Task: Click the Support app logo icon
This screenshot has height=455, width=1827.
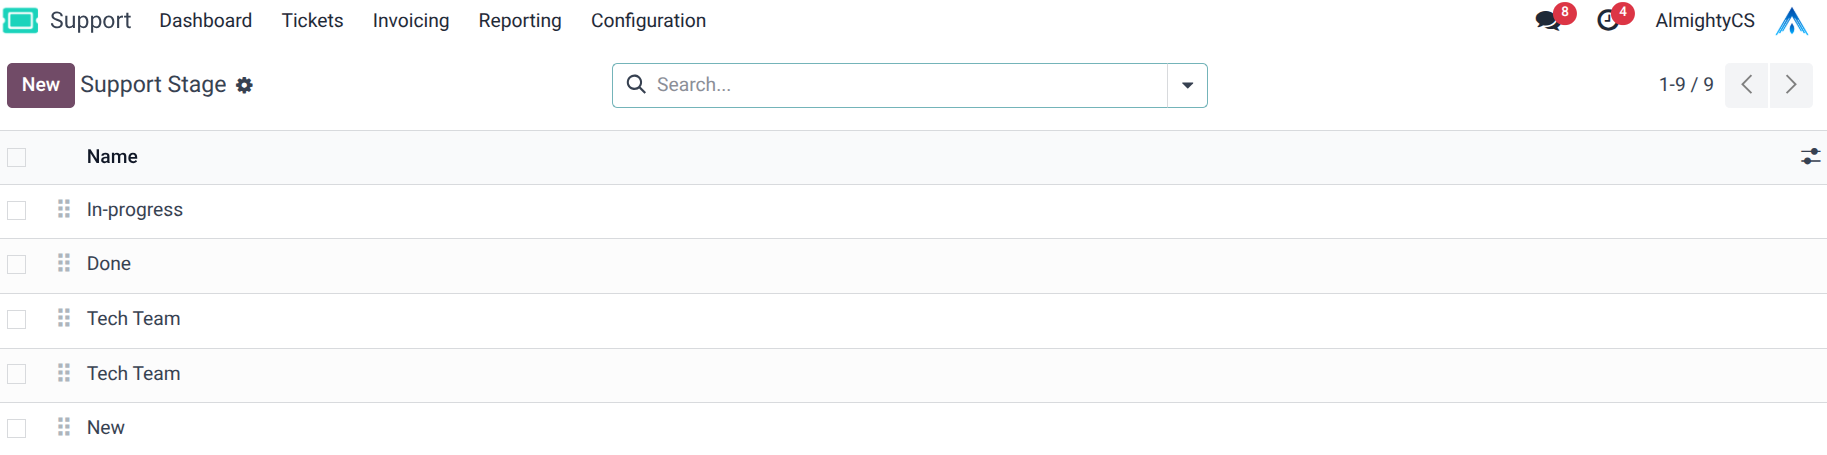Action: [20, 20]
